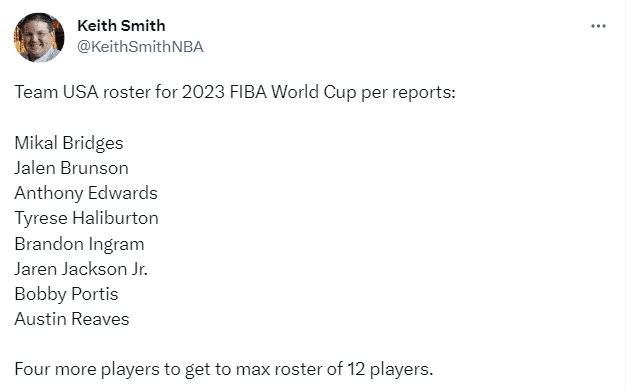
Task: Click the Bobby Portis name
Action: click(x=66, y=294)
